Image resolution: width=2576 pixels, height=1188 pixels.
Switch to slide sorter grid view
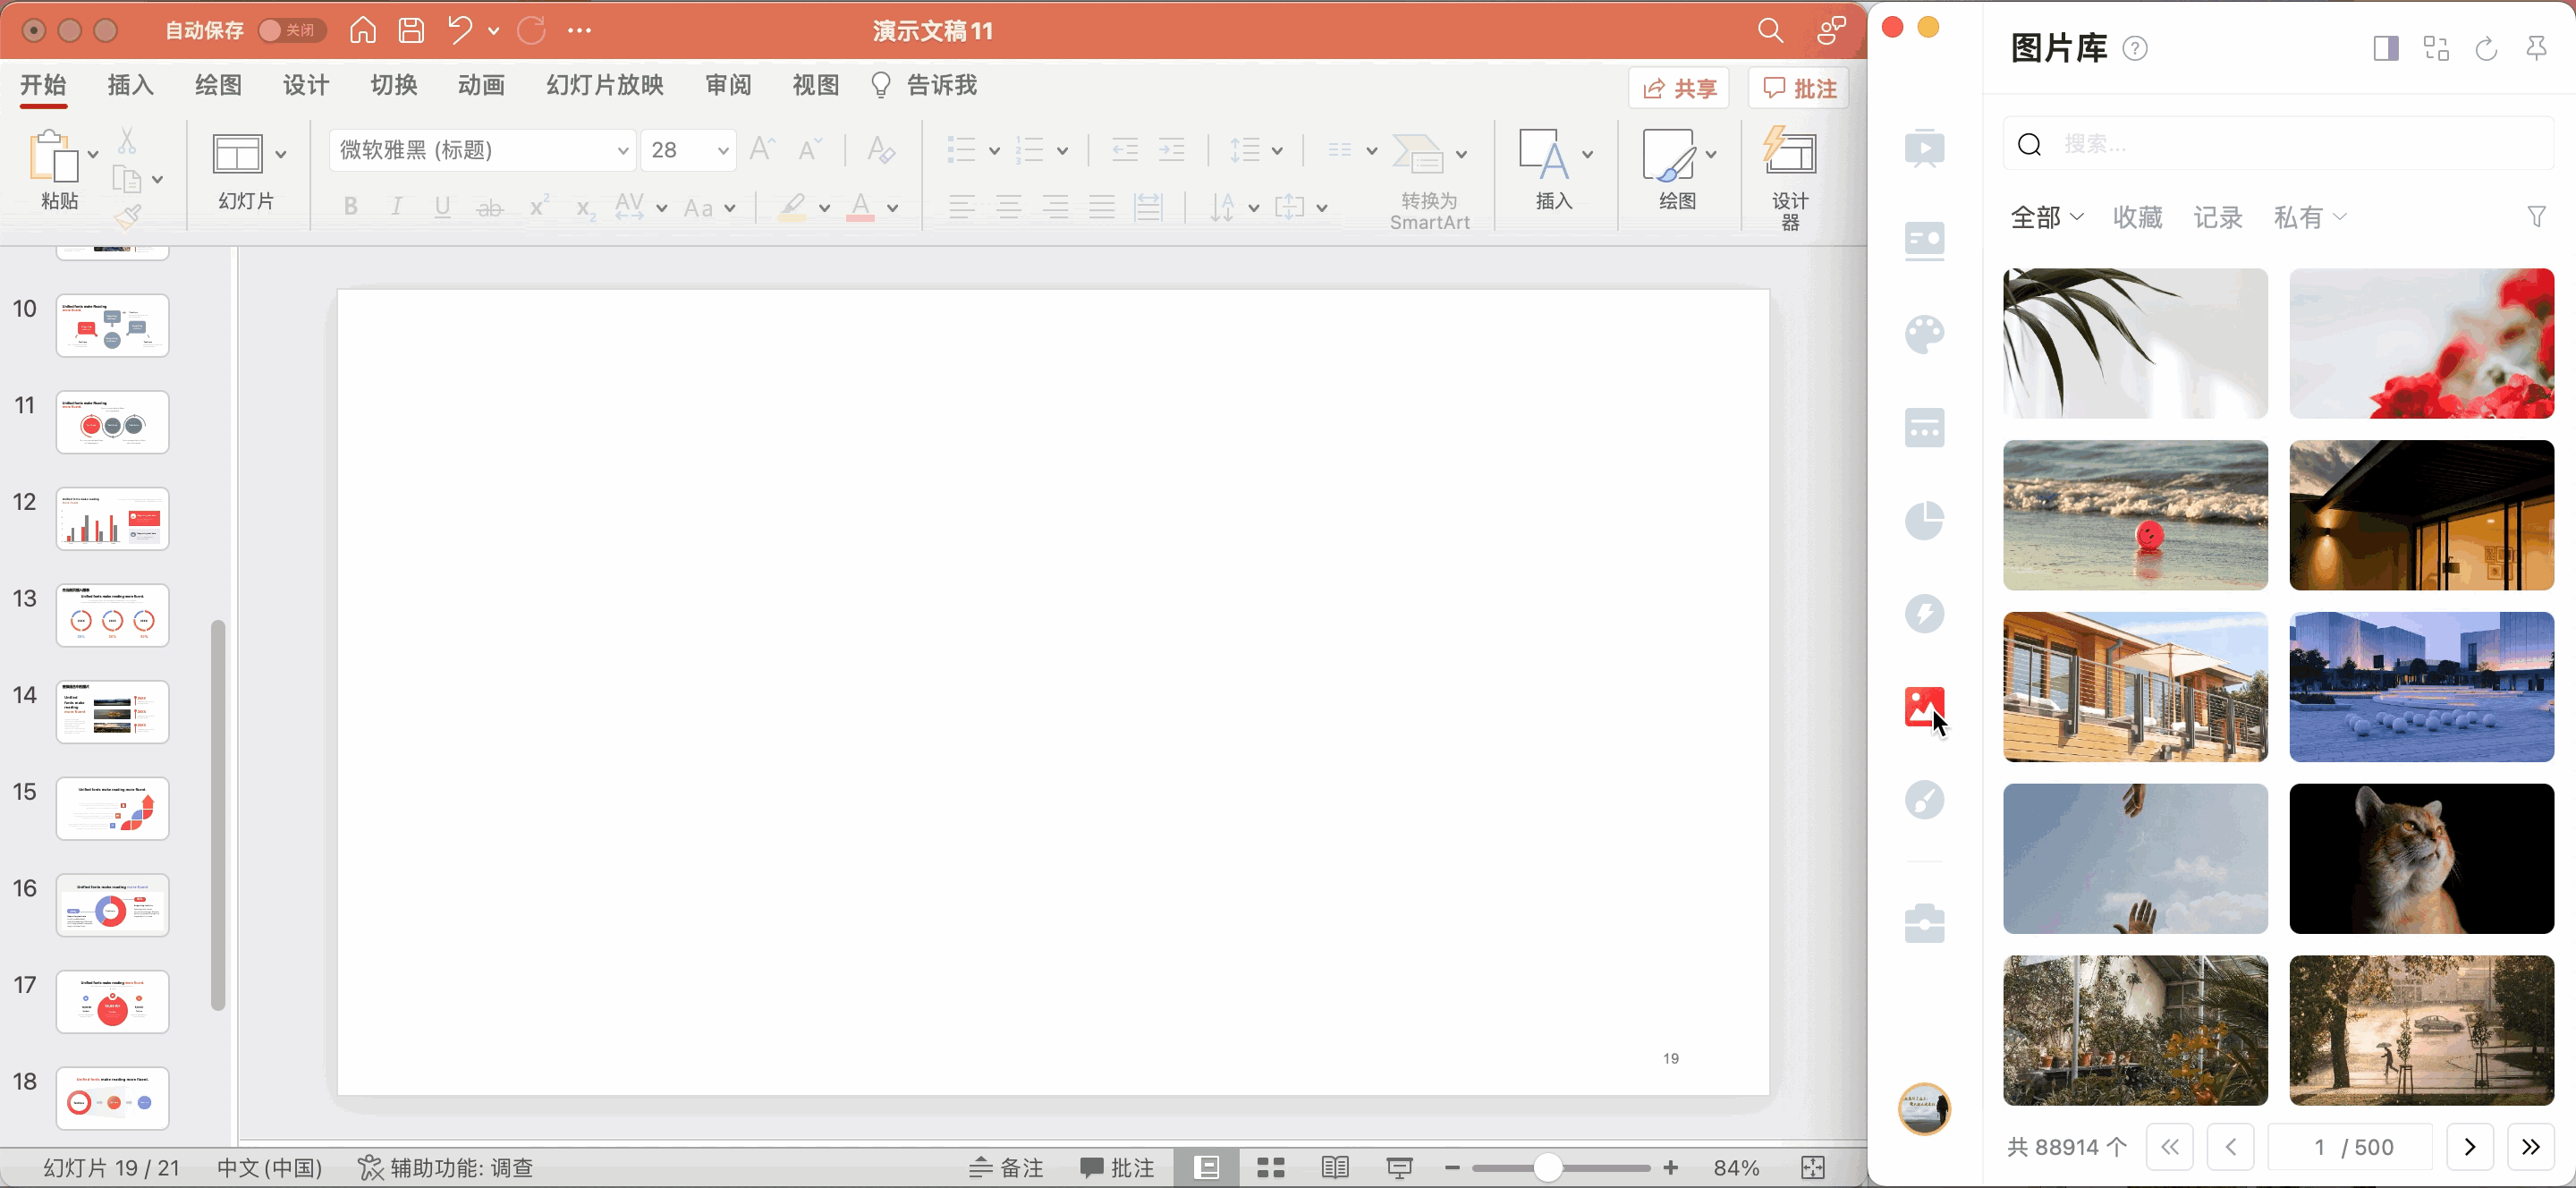pyautogui.click(x=1270, y=1167)
